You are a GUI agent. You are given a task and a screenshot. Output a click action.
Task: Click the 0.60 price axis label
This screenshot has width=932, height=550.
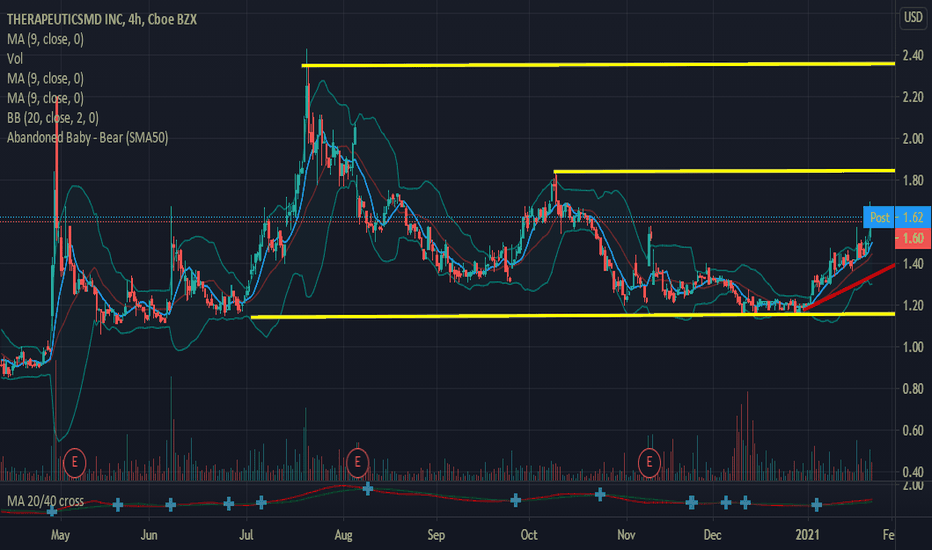[x=913, y=430]
